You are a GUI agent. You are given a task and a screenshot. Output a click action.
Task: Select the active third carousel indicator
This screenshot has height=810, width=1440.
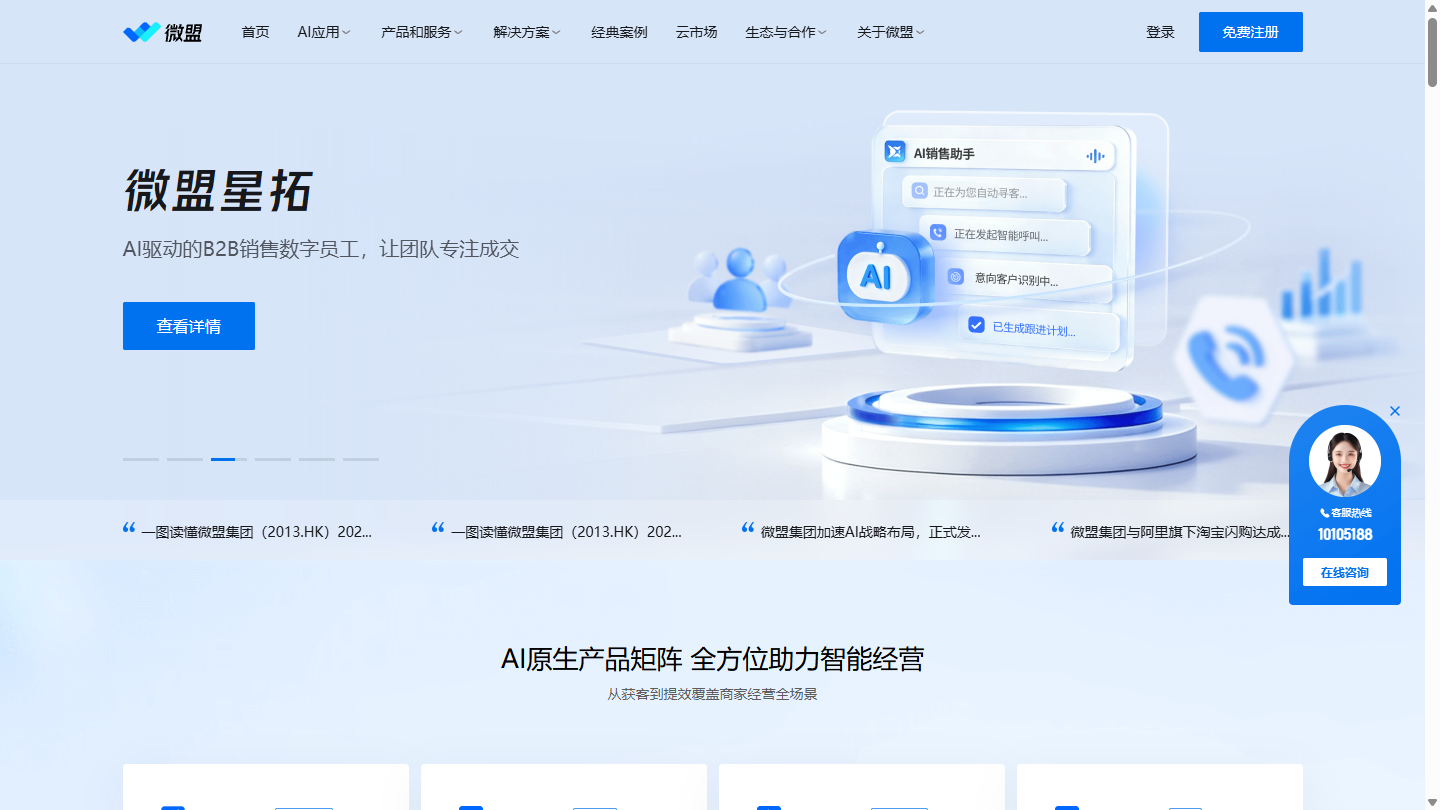tap(229, 459)
